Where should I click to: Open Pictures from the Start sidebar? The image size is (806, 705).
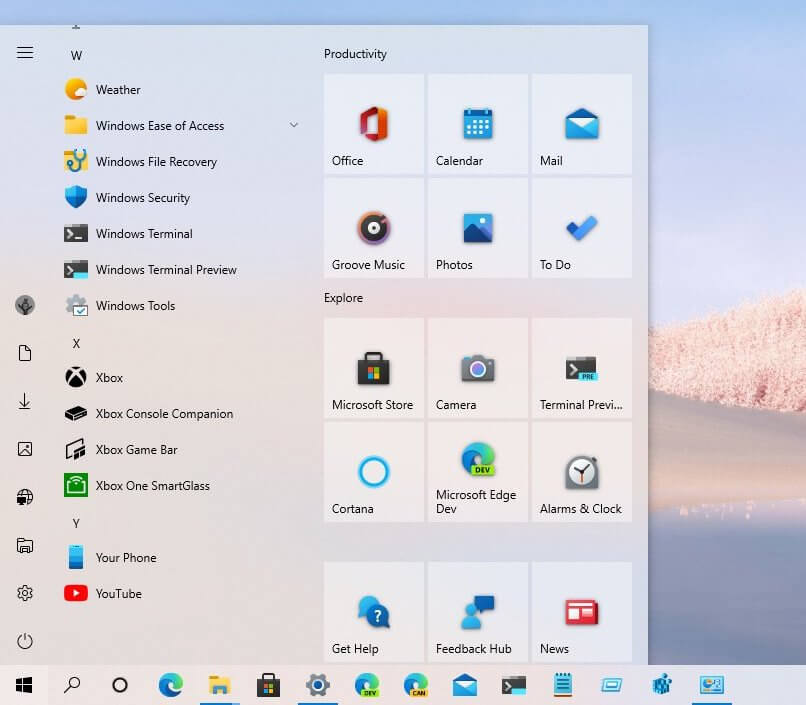(x=24, y=449)
